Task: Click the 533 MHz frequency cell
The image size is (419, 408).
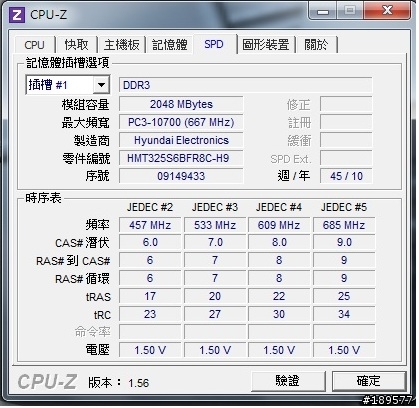Action: tap(215, 225)
